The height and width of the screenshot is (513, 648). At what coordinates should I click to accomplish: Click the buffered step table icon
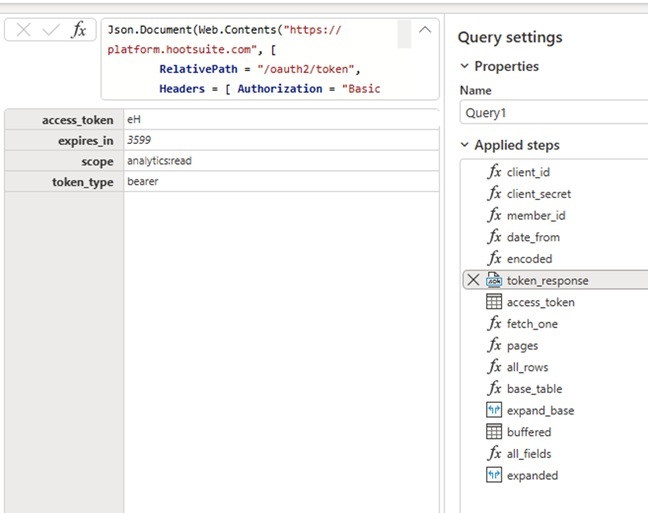494,432
